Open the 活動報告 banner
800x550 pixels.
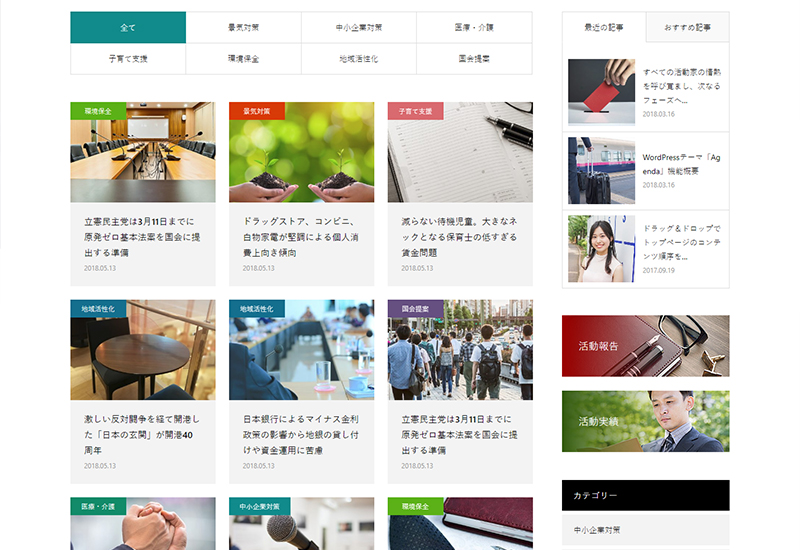(x=645, y=346)
